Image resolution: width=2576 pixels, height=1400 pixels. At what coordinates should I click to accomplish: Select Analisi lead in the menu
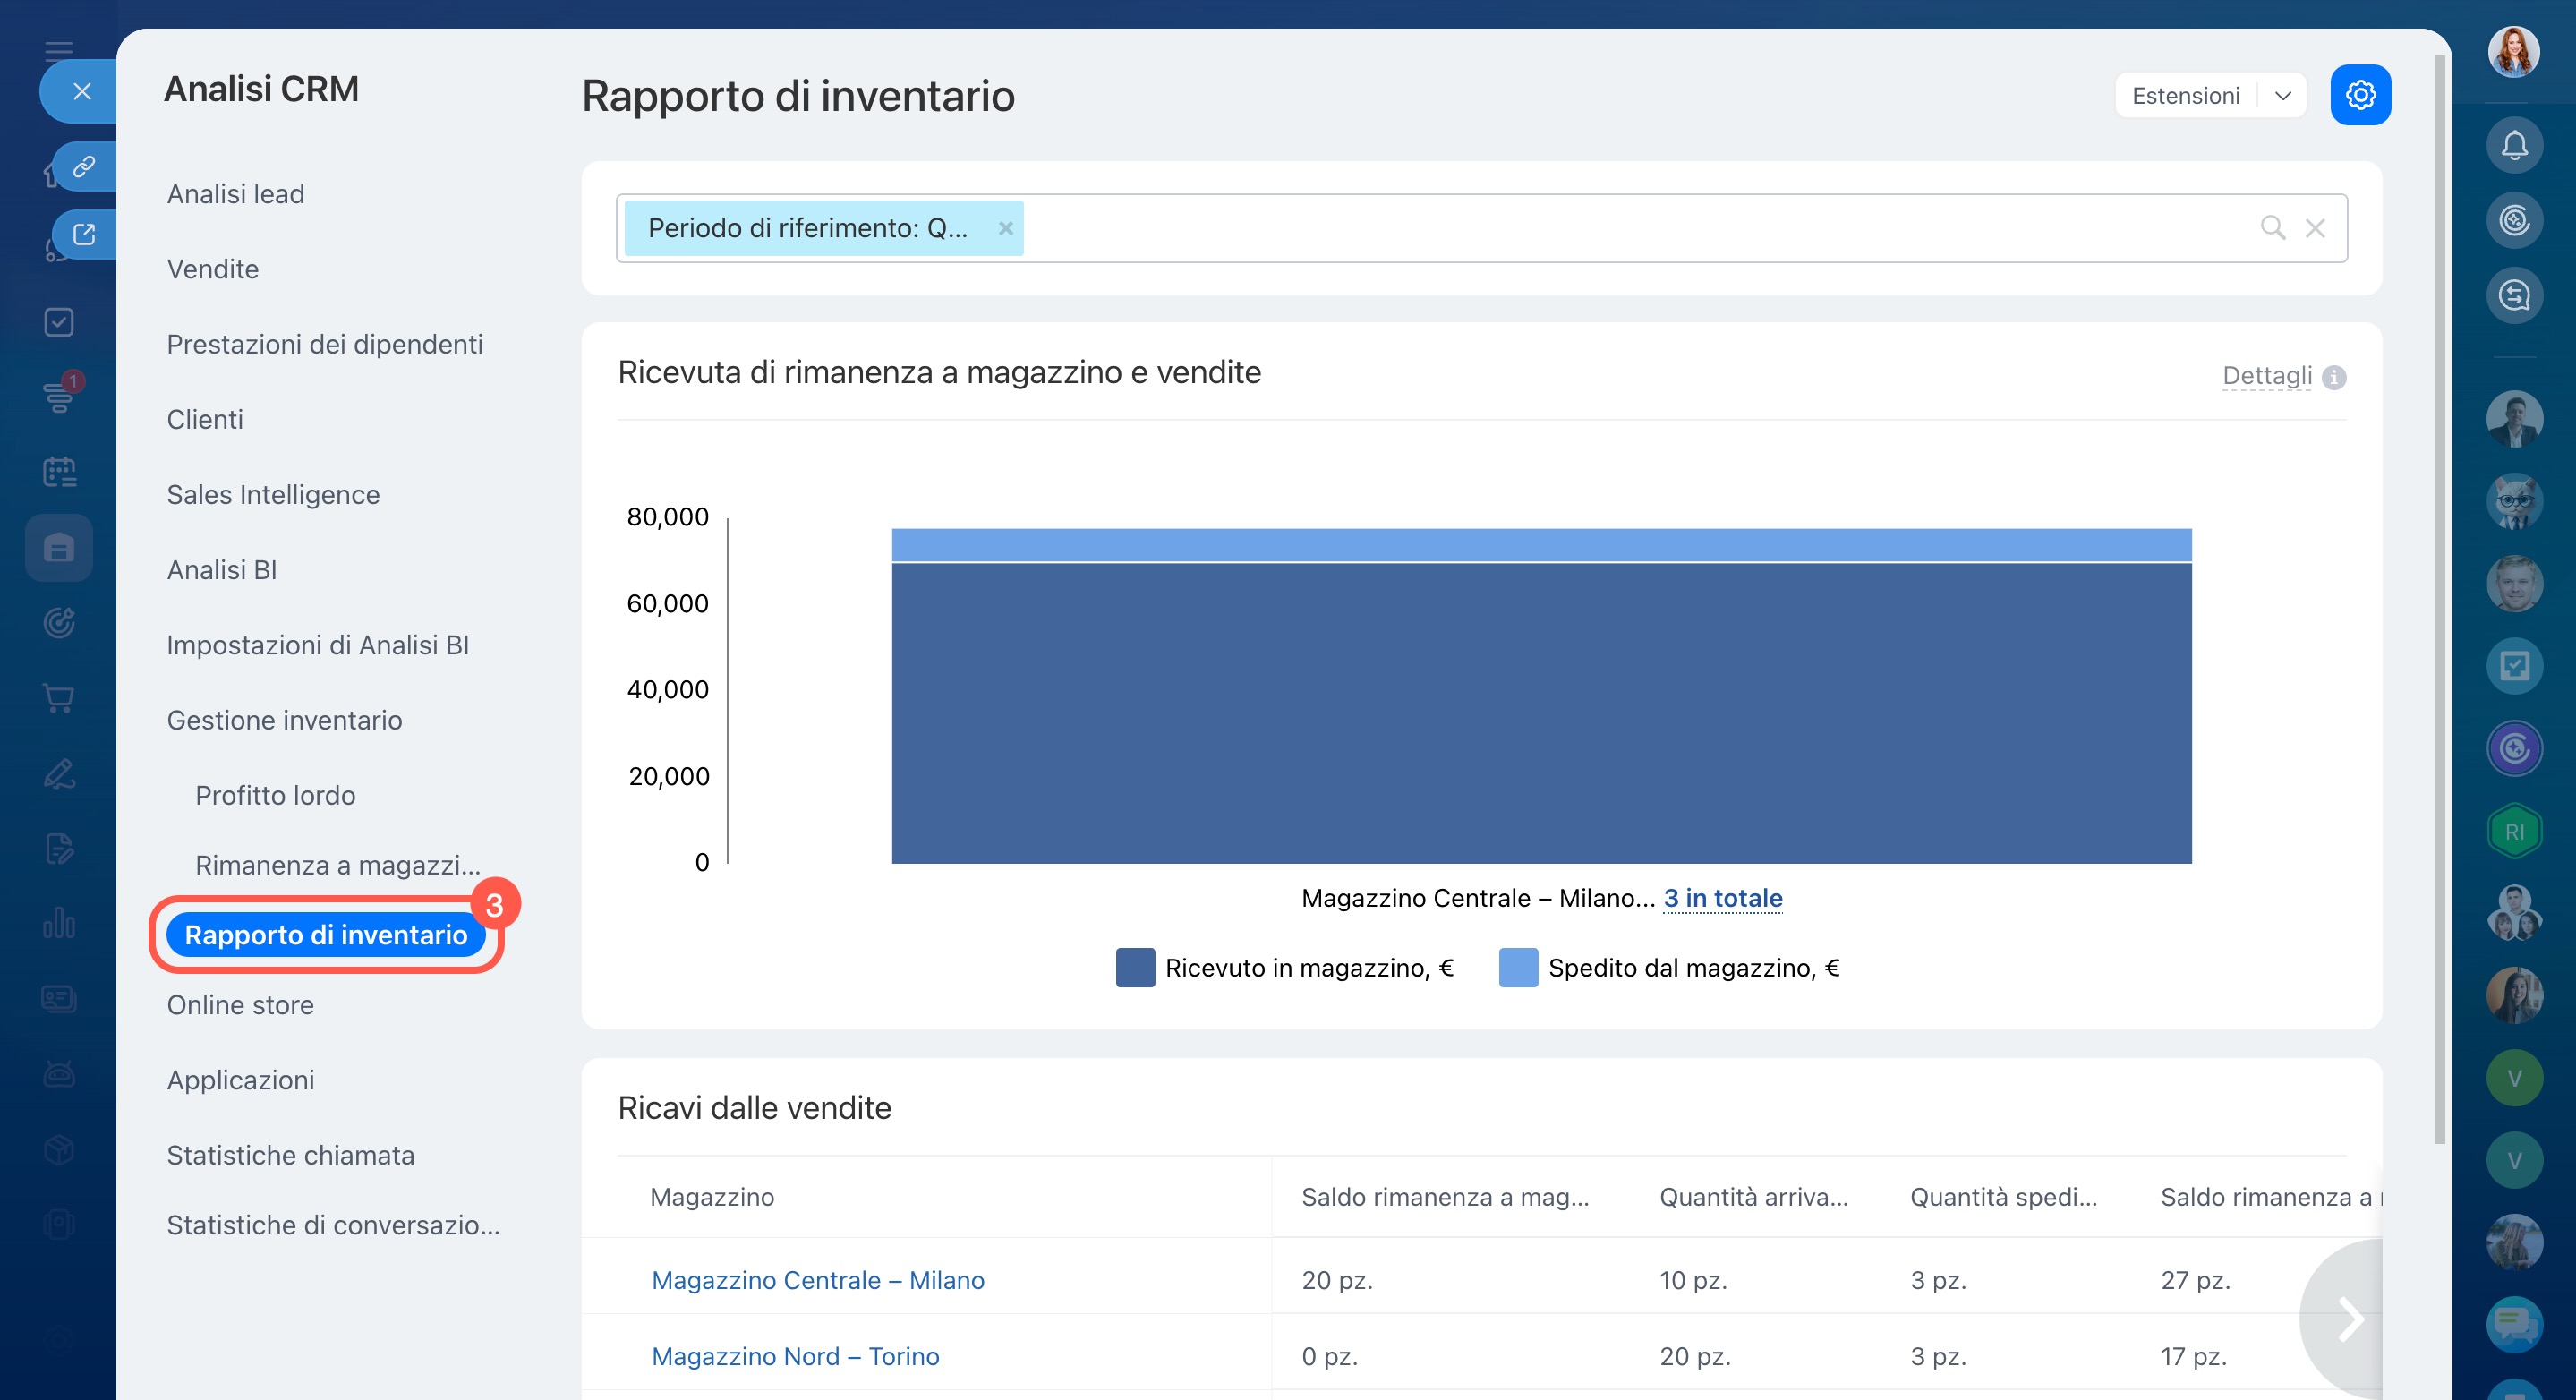tap(235, 194)
